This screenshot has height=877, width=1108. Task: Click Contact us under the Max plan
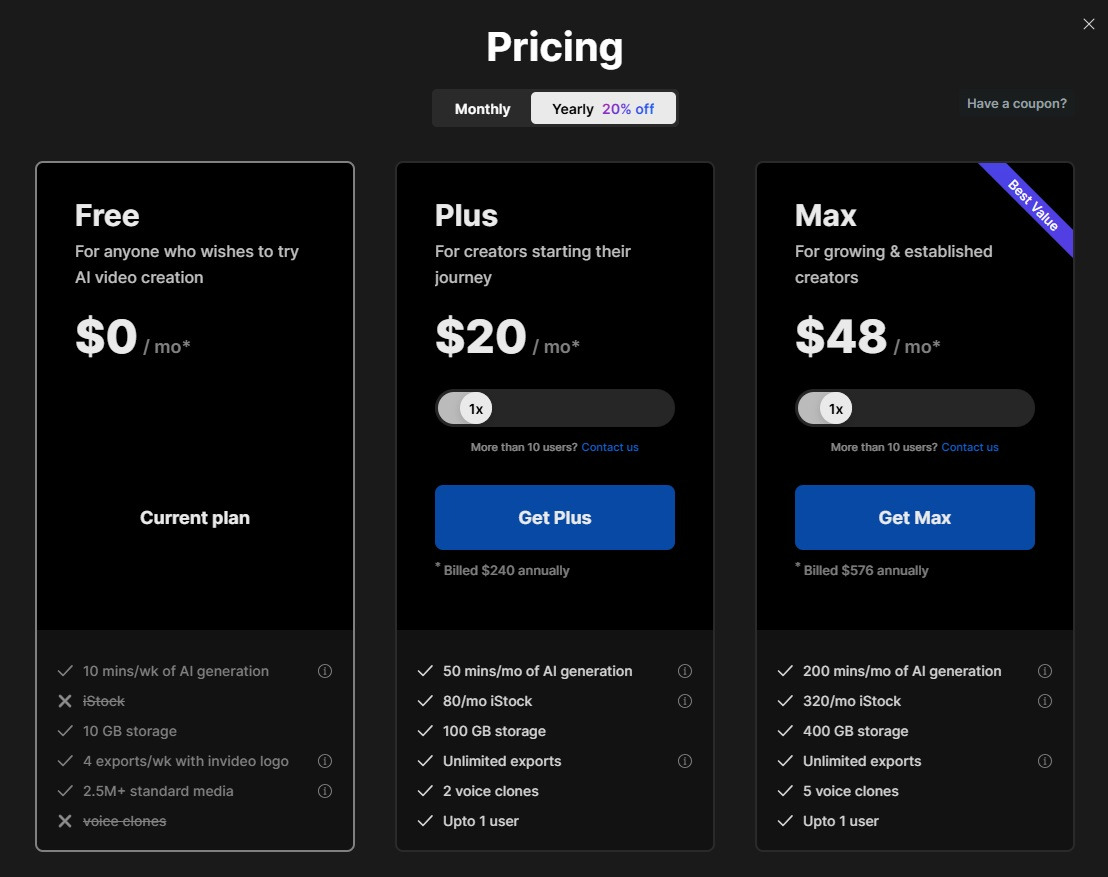(x=970, y=447)
